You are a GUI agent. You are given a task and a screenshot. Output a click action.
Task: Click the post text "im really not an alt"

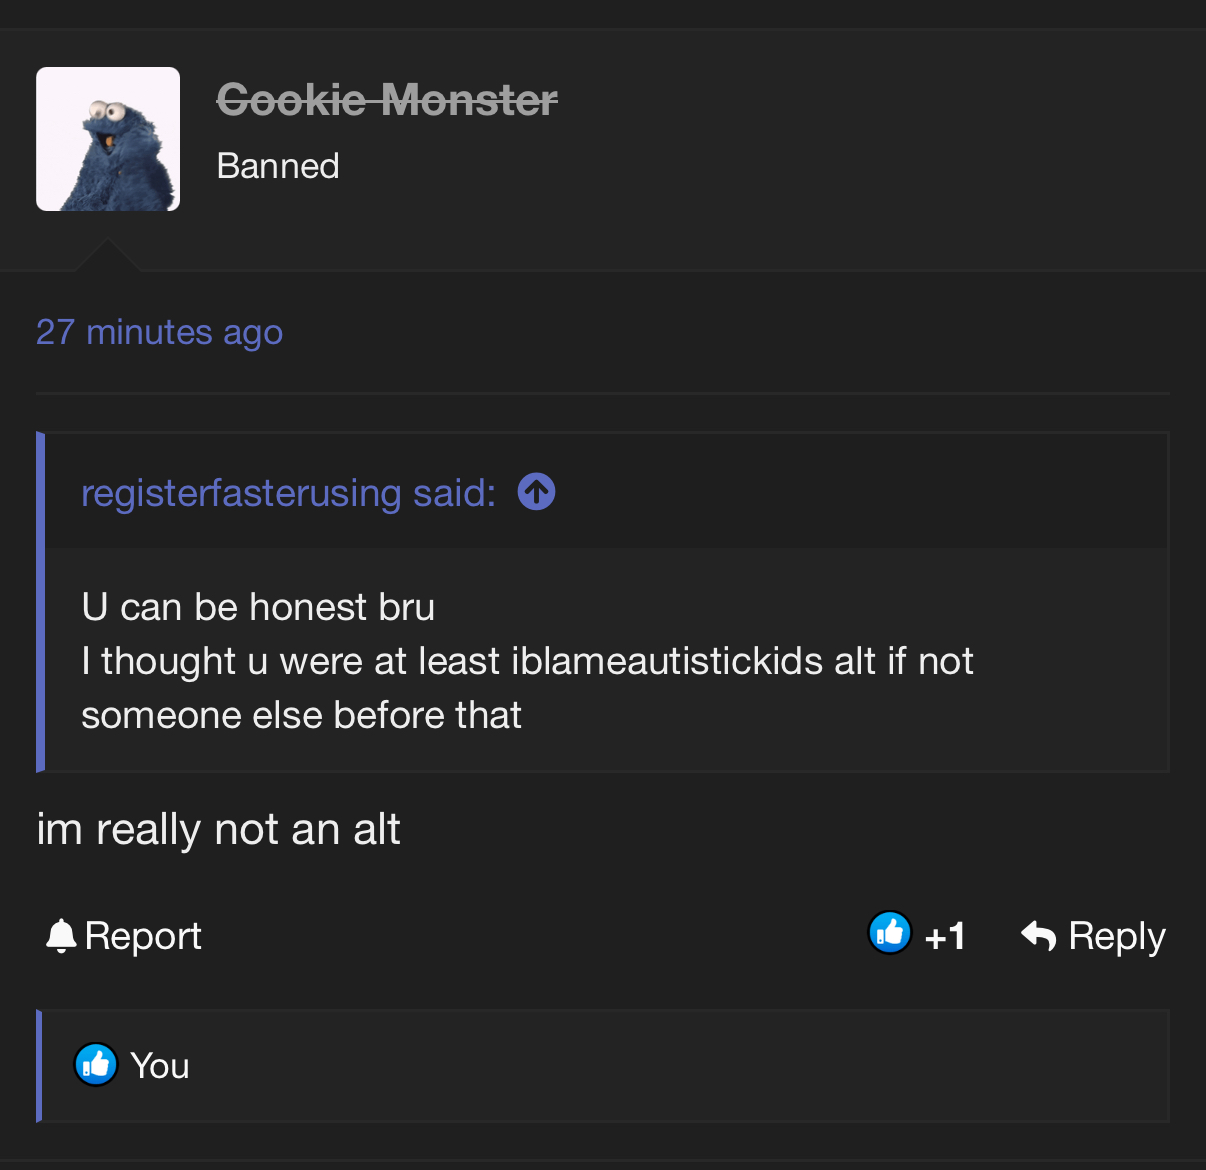point(218,829)
